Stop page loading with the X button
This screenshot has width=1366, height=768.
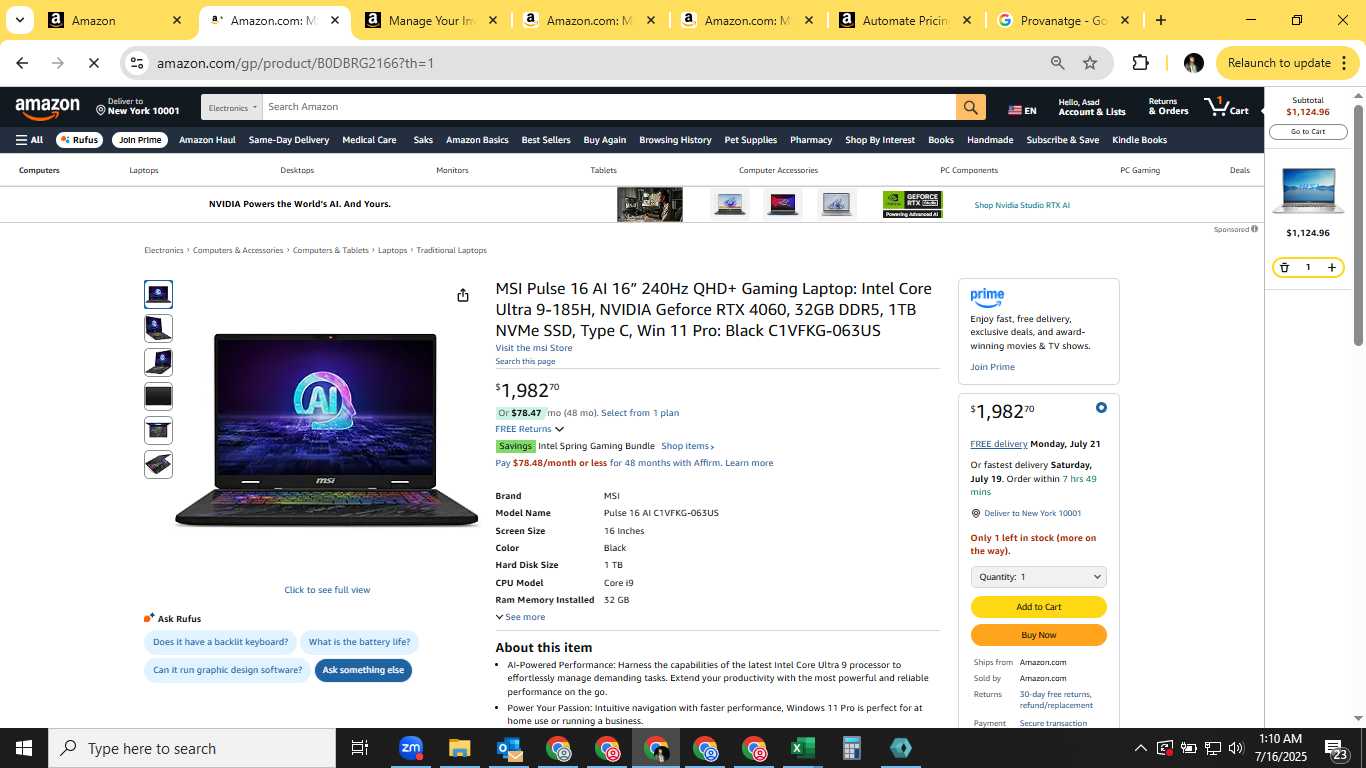(93, 63)
